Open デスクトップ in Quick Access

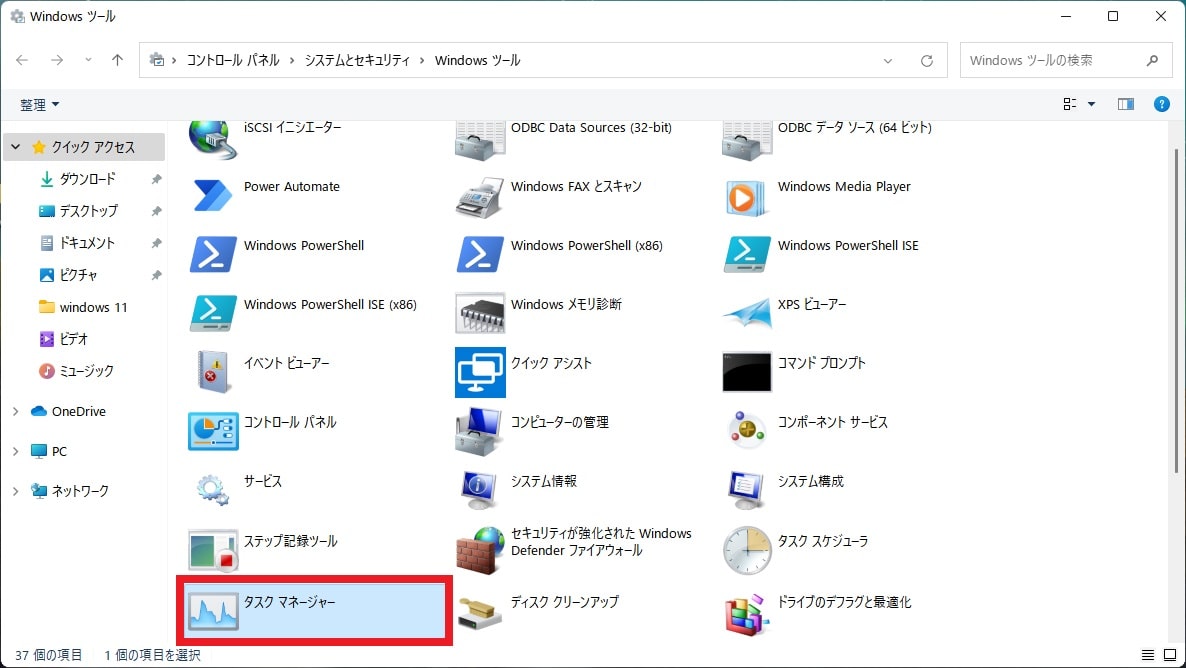point(88,211)
